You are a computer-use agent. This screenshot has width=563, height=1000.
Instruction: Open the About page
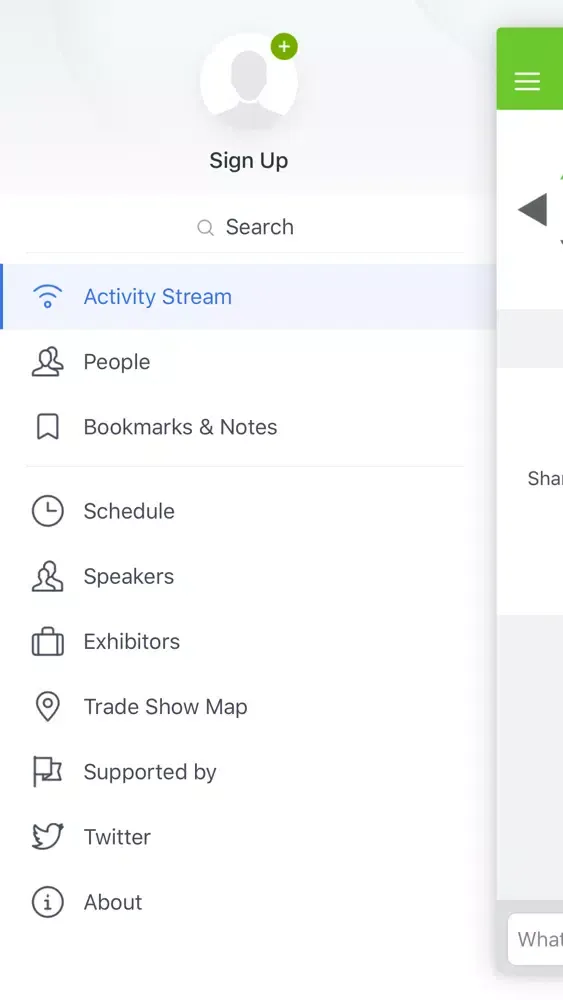[x=248, y=902]
